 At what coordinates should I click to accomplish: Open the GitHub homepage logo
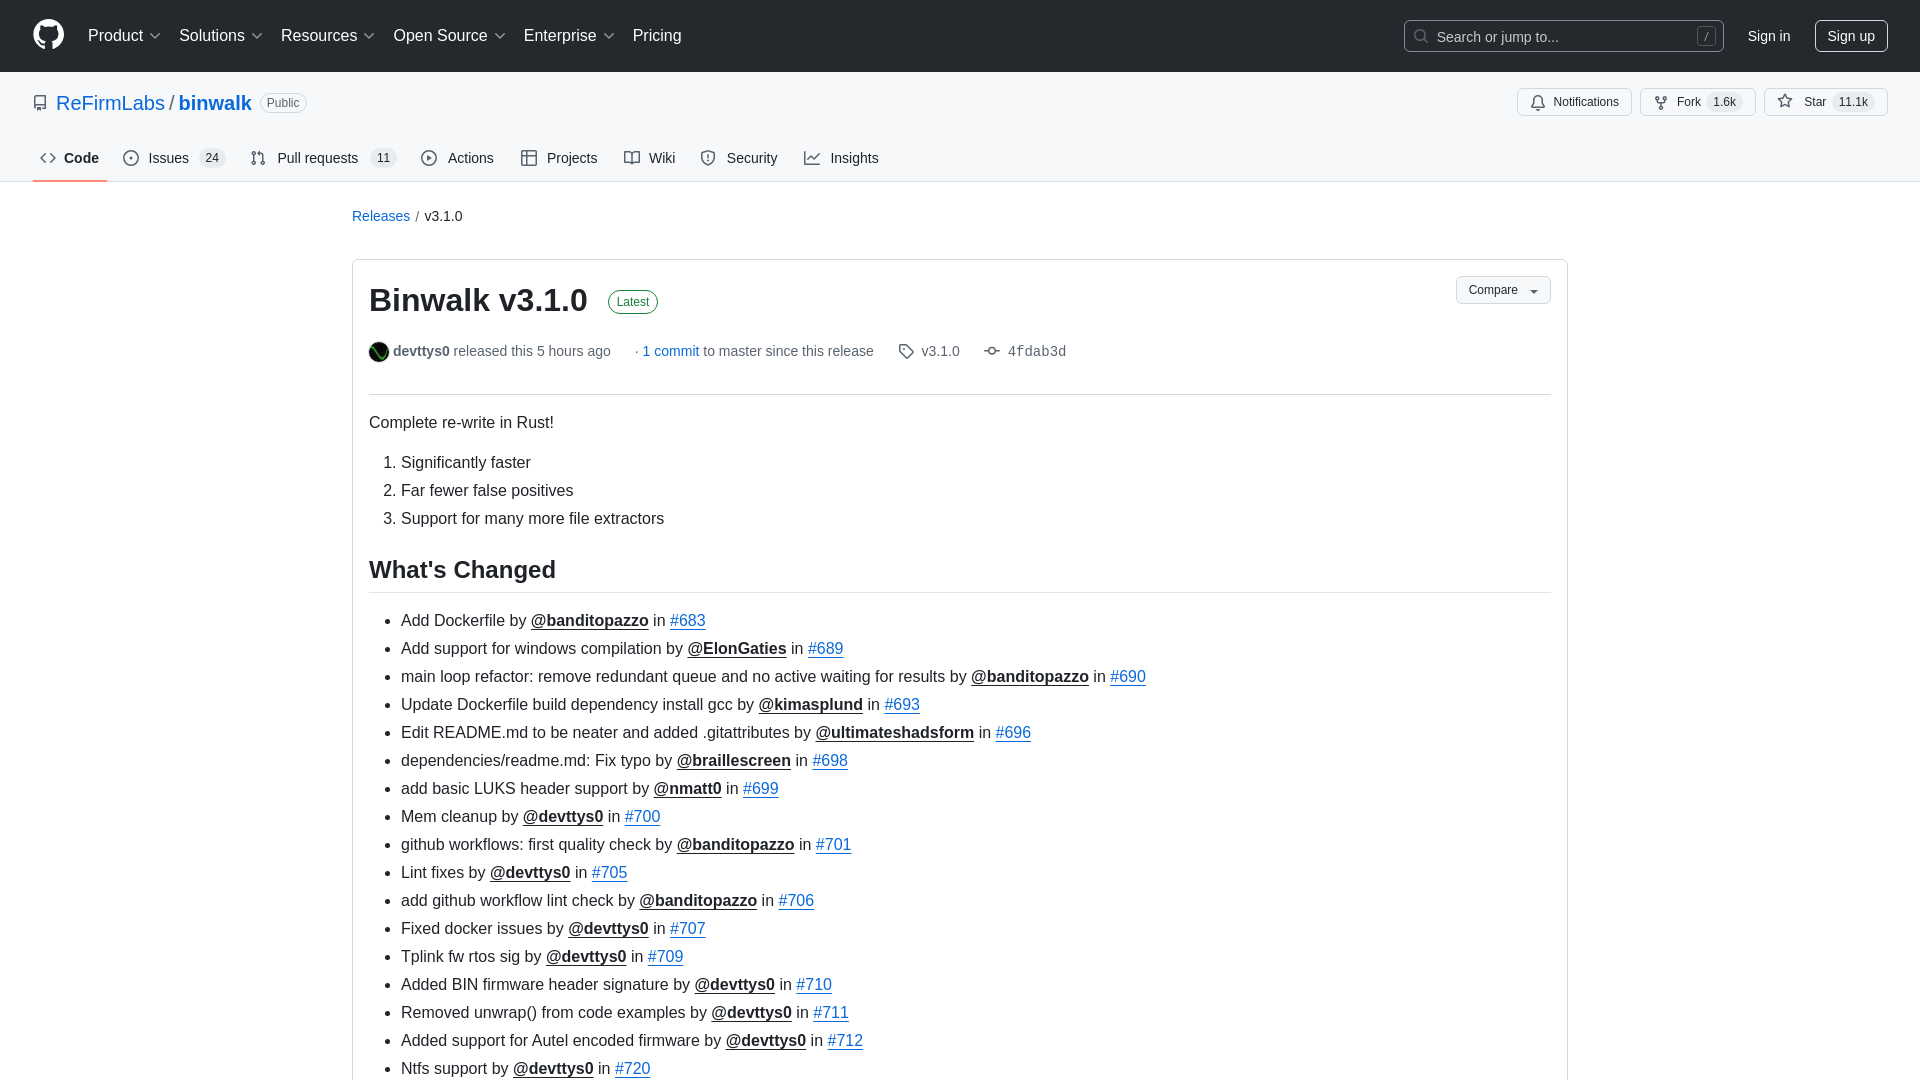(x=48, y=35)
